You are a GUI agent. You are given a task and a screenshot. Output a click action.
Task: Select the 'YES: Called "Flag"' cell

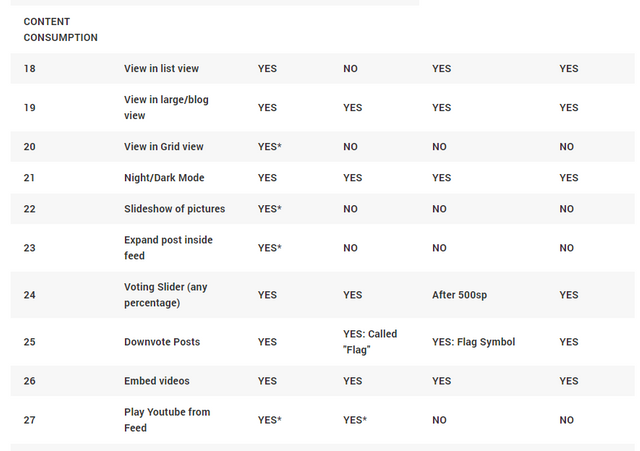tap(370, 342)
